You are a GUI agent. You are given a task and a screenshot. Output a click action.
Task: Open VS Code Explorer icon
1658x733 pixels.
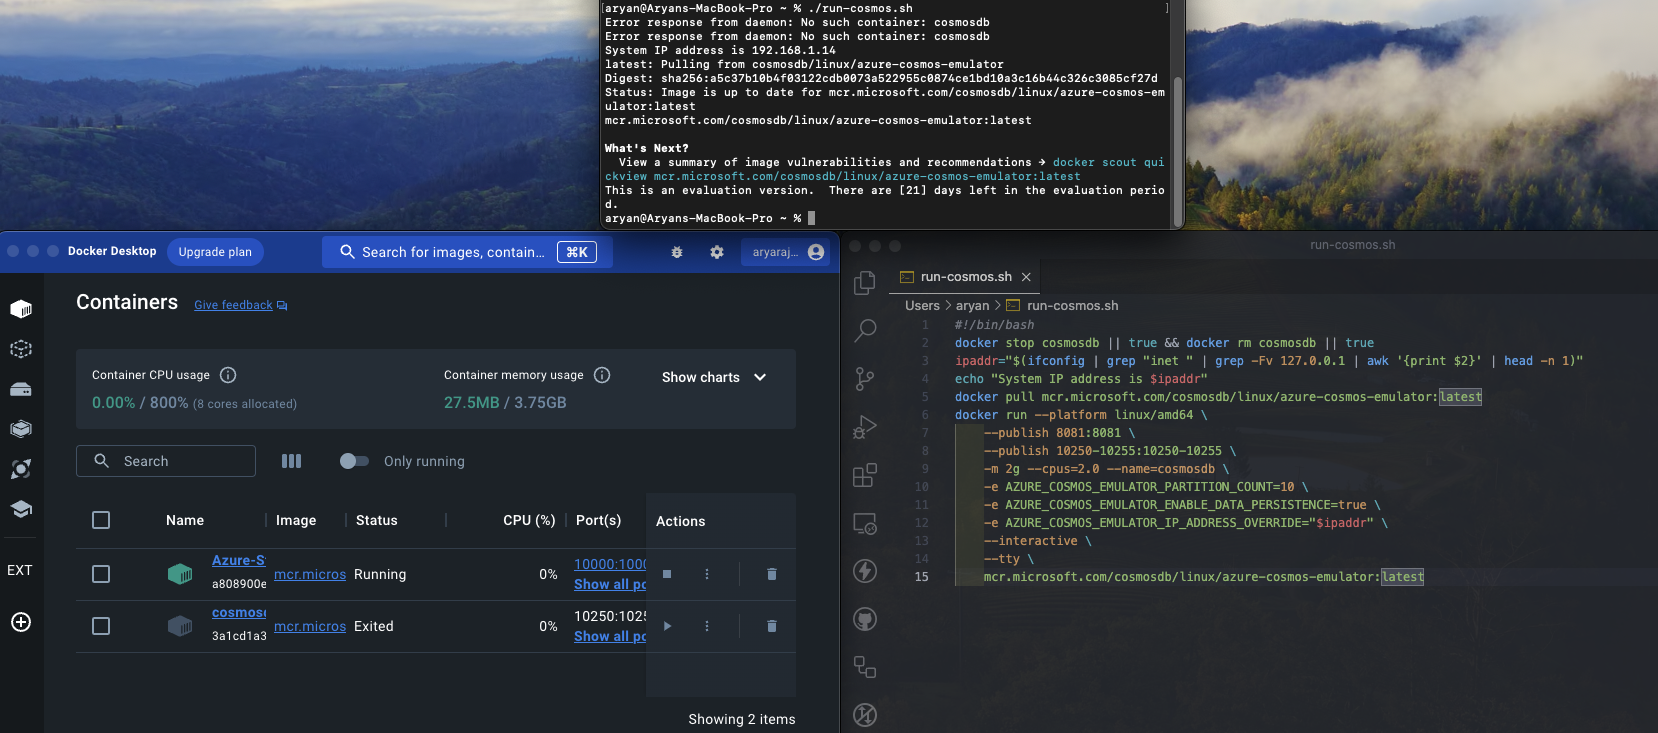(x=865, y=283)
